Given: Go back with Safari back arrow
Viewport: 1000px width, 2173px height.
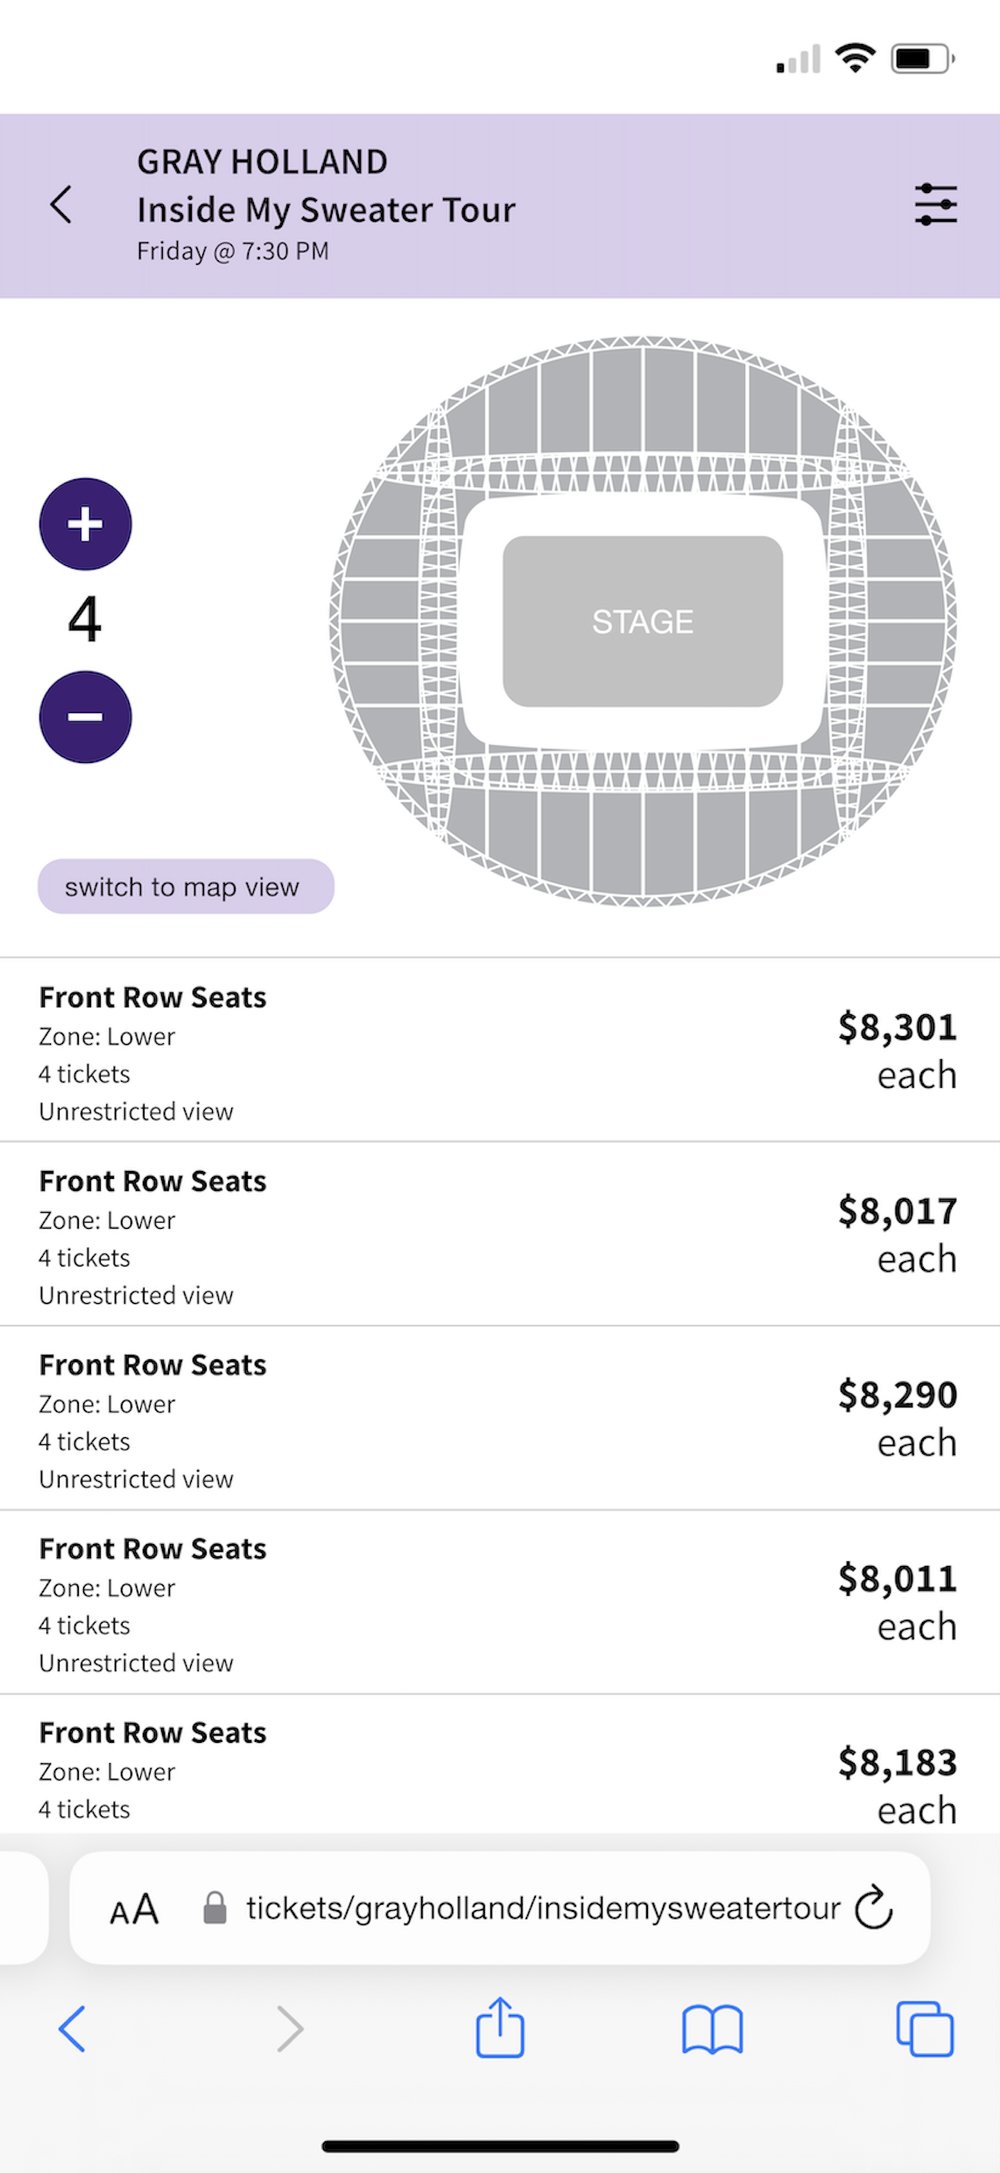Looking at the screenshot, I should [72, 2029].
